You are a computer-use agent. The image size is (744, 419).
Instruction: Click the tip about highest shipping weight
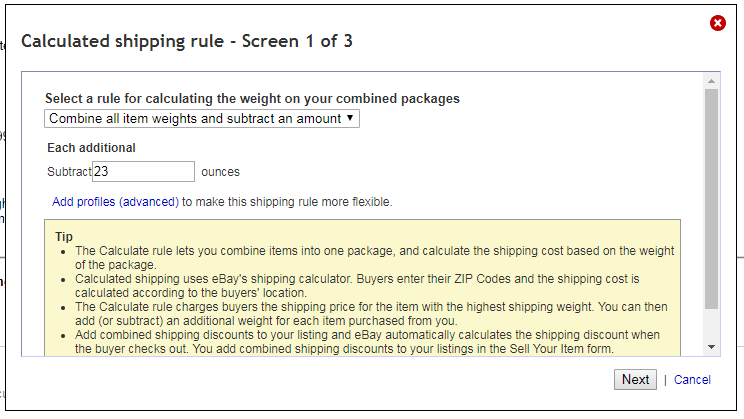tap(371, 314)
